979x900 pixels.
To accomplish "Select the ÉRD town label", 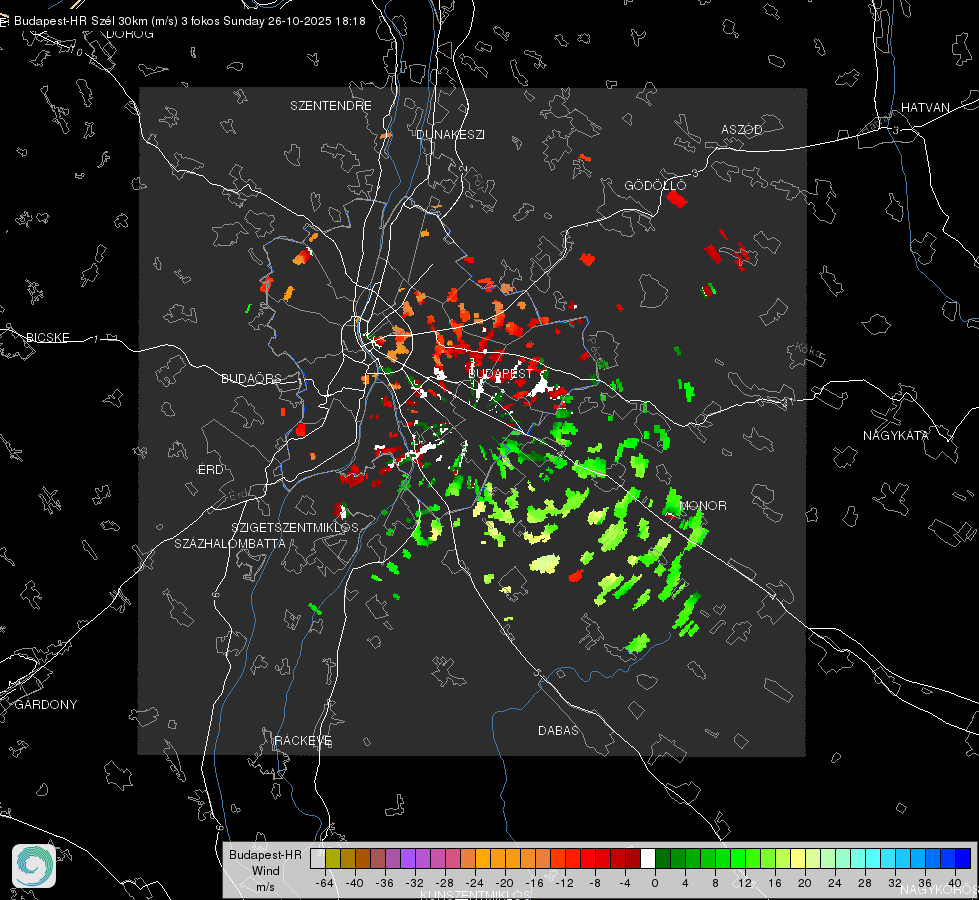I will tap(210, 470).
